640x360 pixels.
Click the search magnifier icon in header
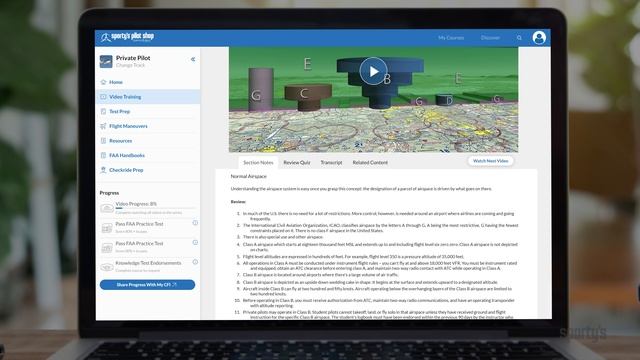(519, 38)
